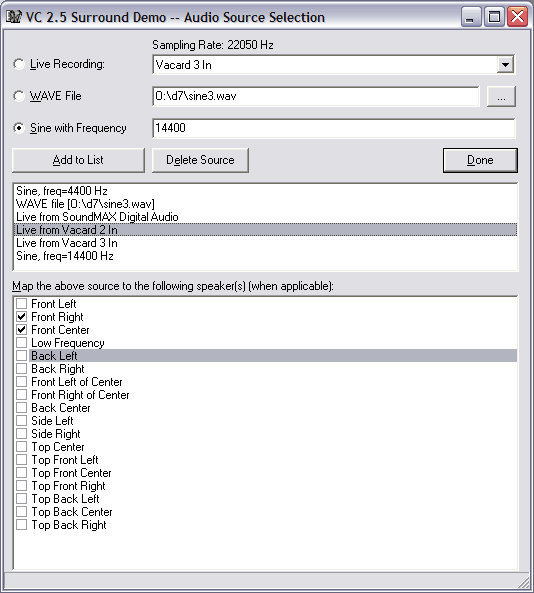This screenshot has width=534, height=593.
Task: Select Sine with Frequency radio button
Action: point(19,128)
